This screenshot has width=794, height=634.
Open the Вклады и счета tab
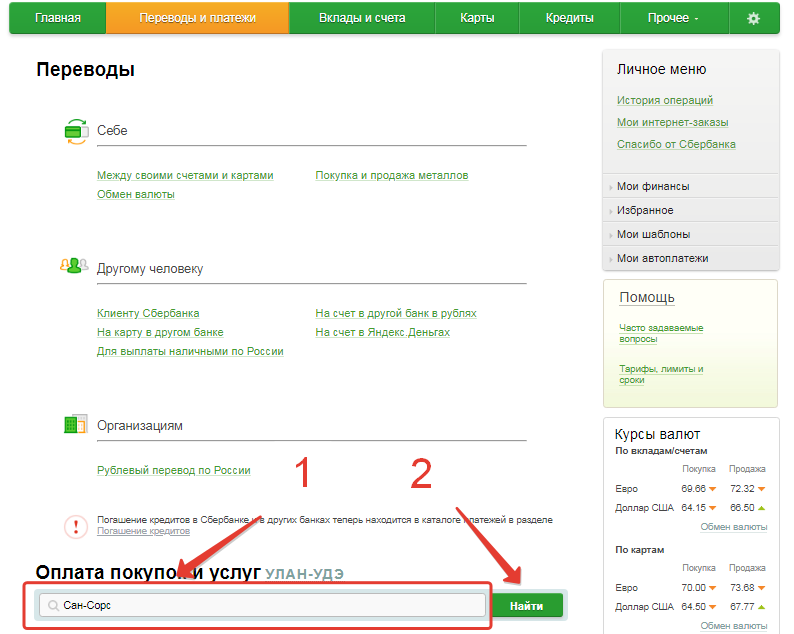[x=362, y=18]
